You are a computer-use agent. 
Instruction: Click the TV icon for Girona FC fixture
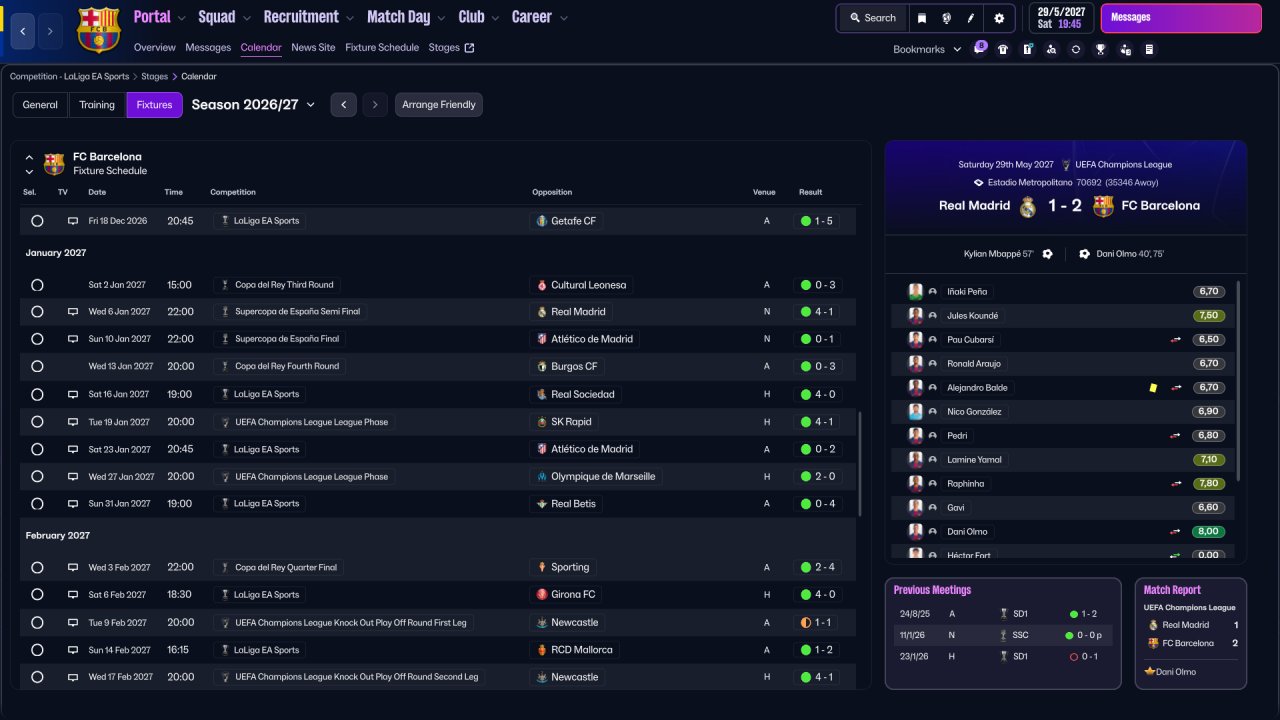[x=73, y=595]
